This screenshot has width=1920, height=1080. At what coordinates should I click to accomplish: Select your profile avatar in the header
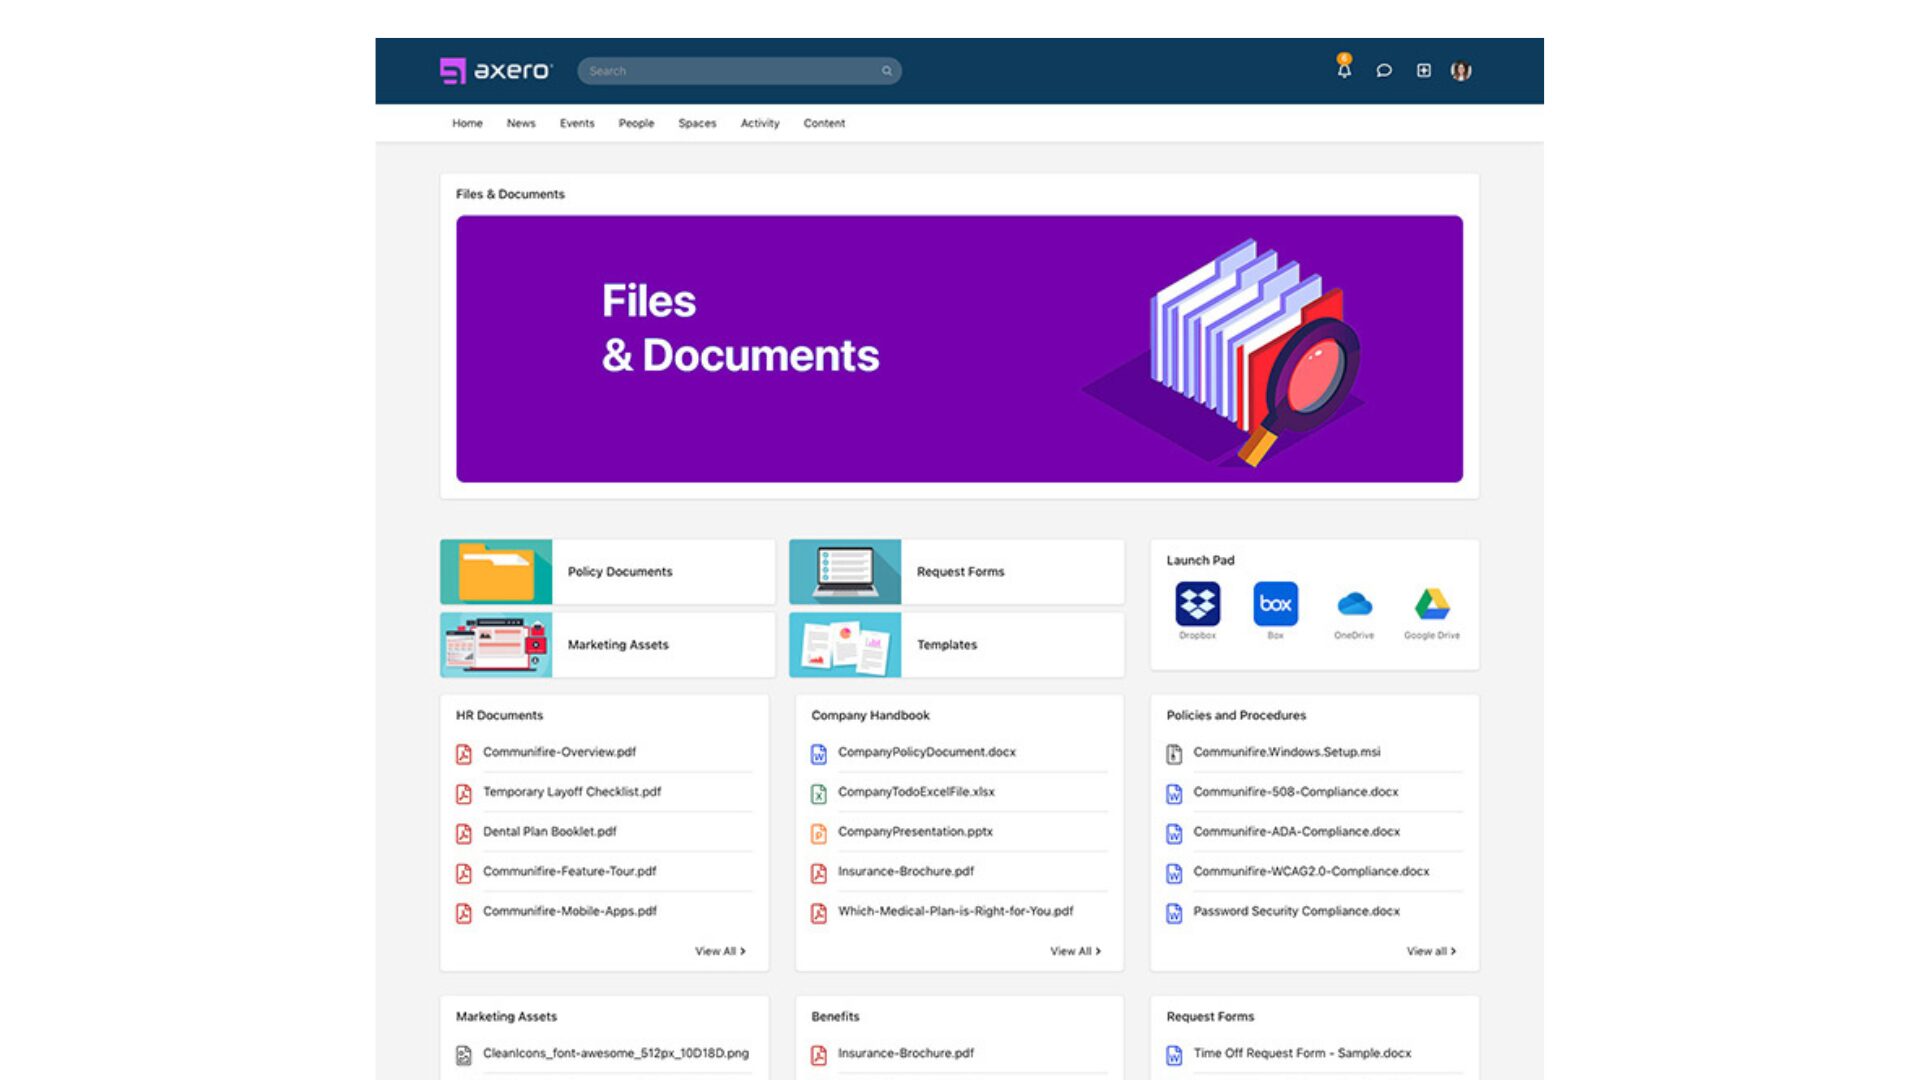tap(1461, 70)
